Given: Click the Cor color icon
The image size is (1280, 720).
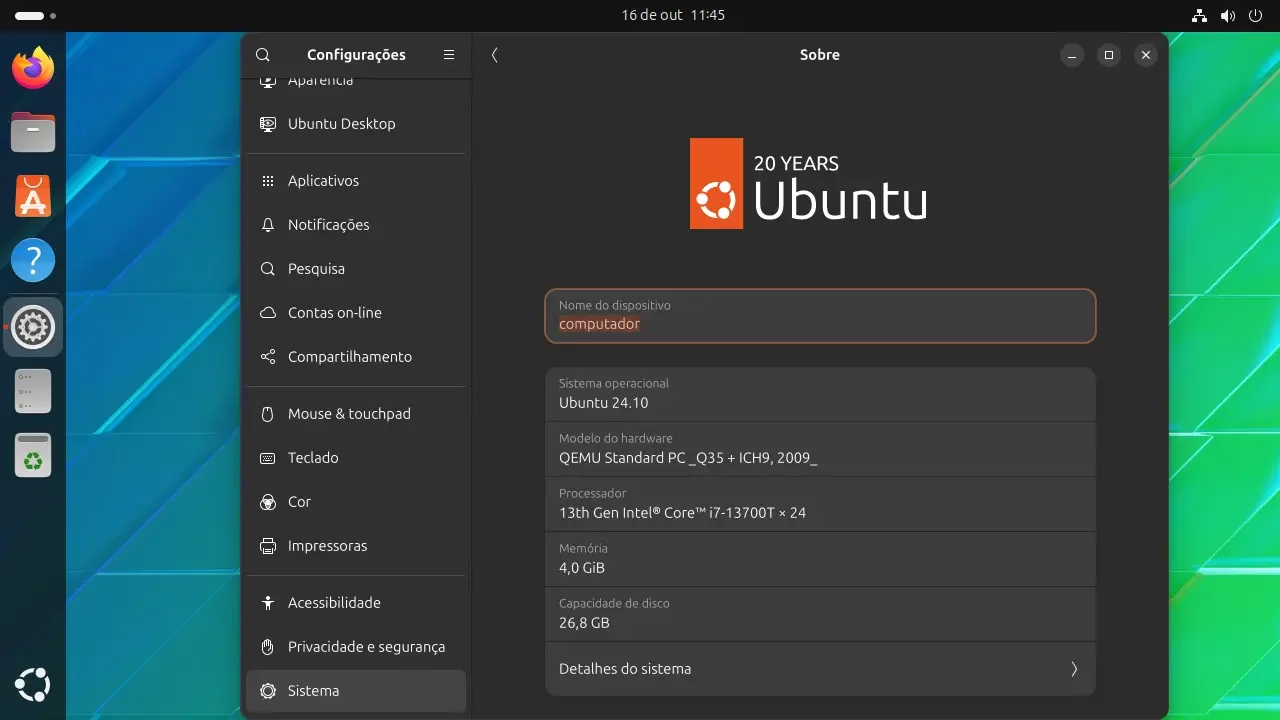Looking at the screenshot, I should click(x=267, y=502).
